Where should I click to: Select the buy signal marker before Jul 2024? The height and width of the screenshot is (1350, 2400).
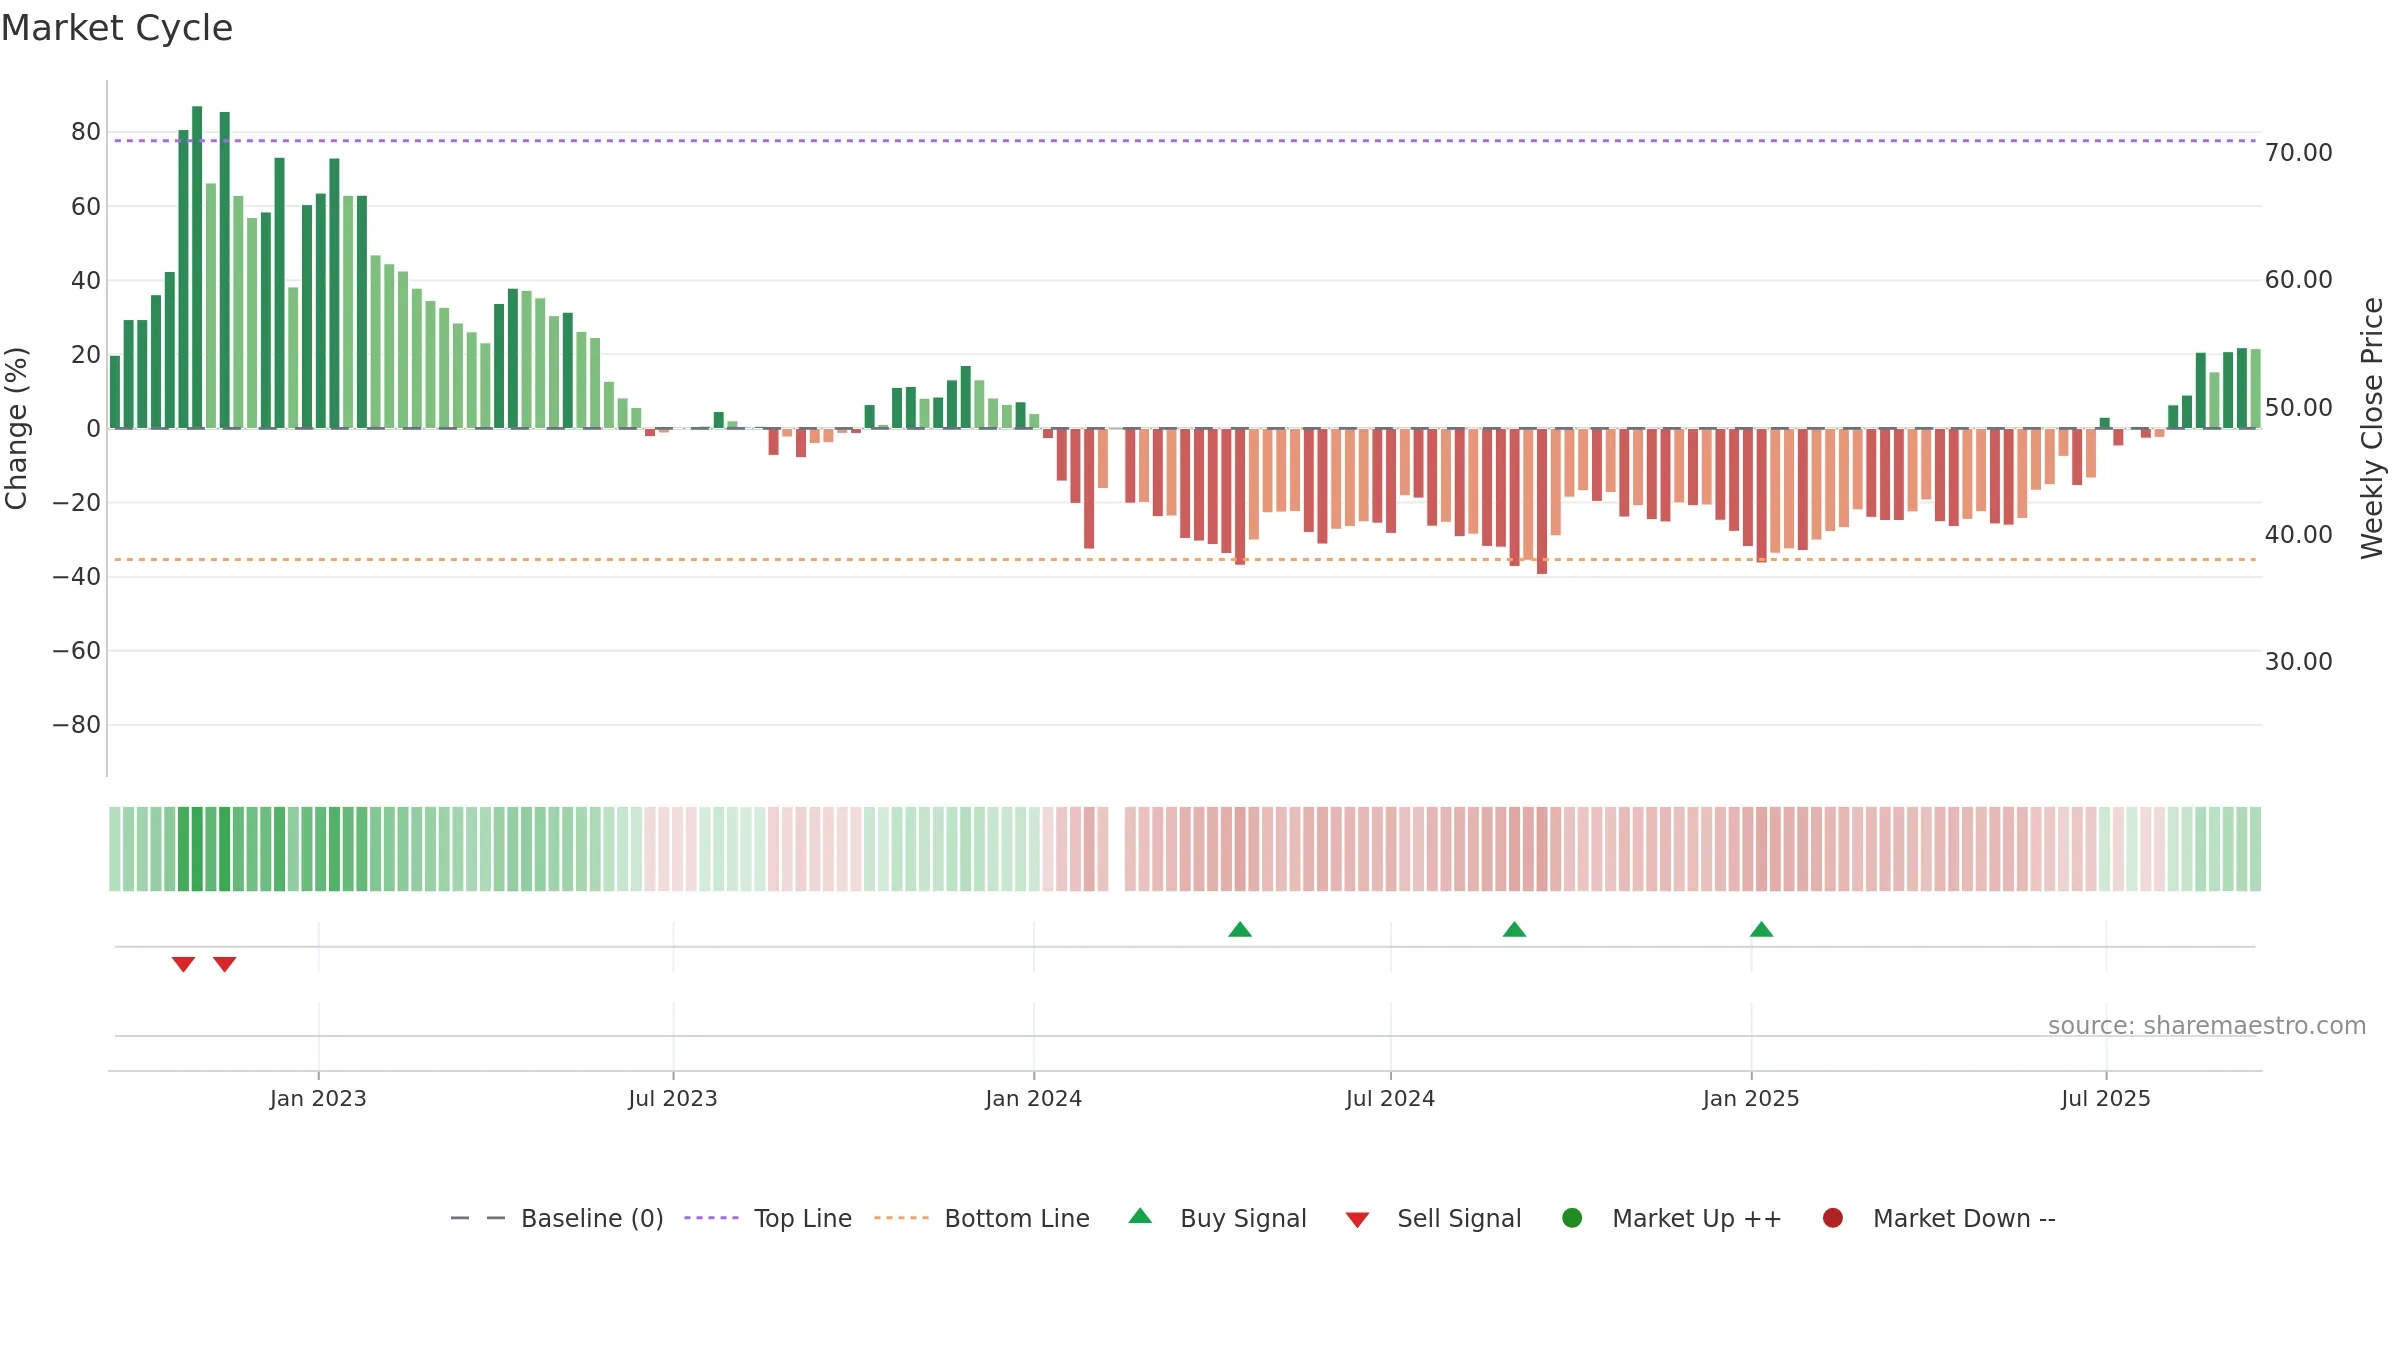1240,929
